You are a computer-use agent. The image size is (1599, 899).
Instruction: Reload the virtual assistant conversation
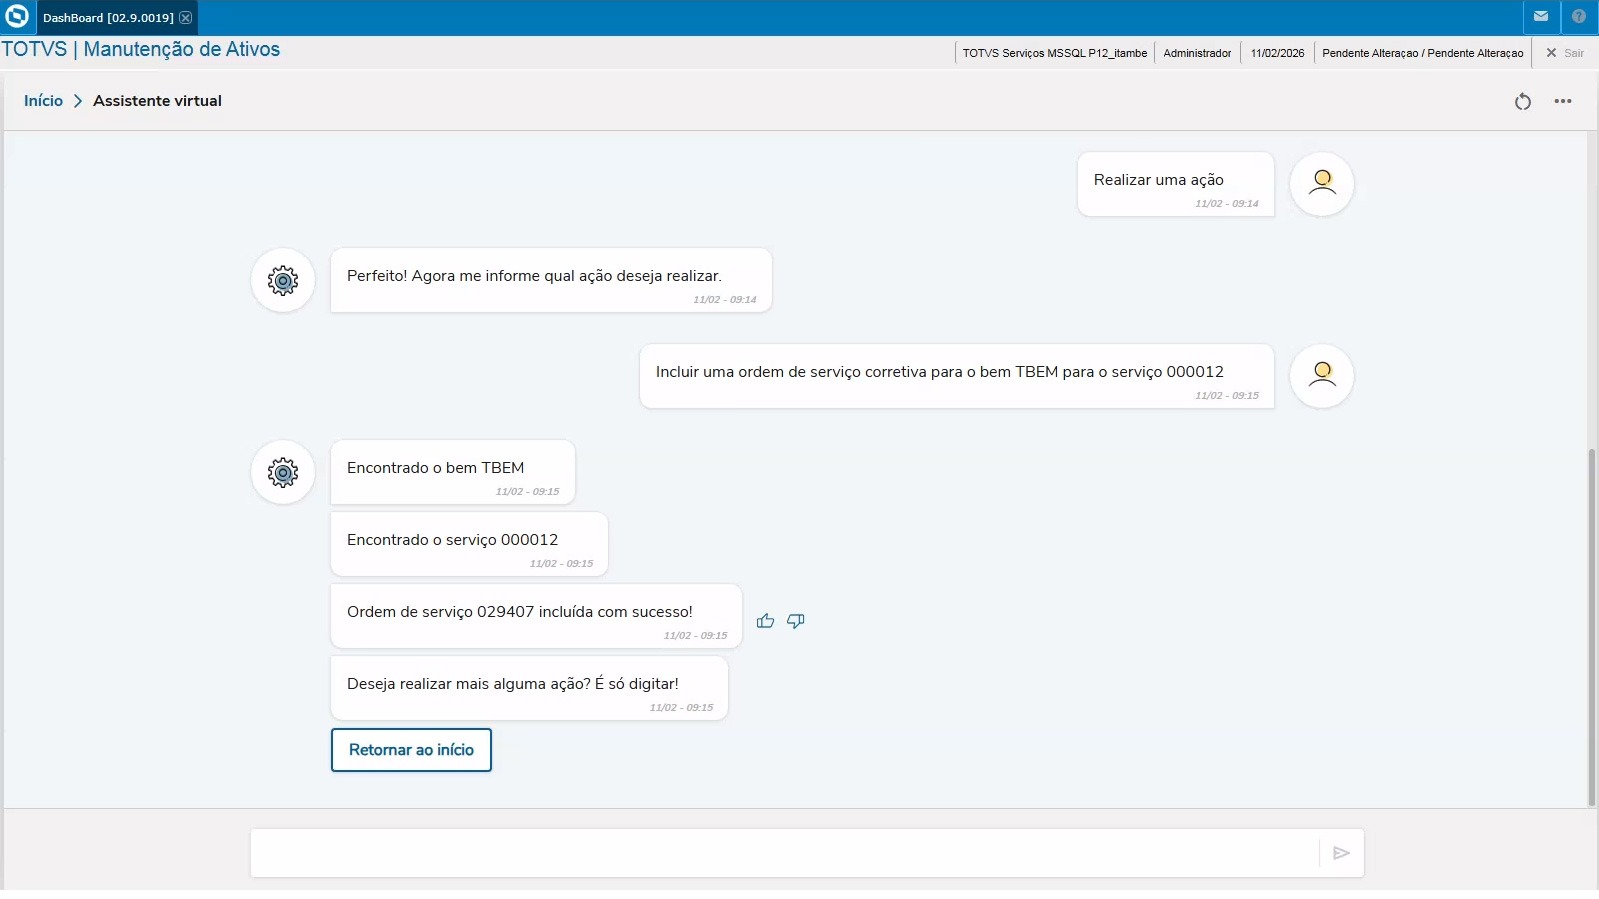[x=1522, y=101]
